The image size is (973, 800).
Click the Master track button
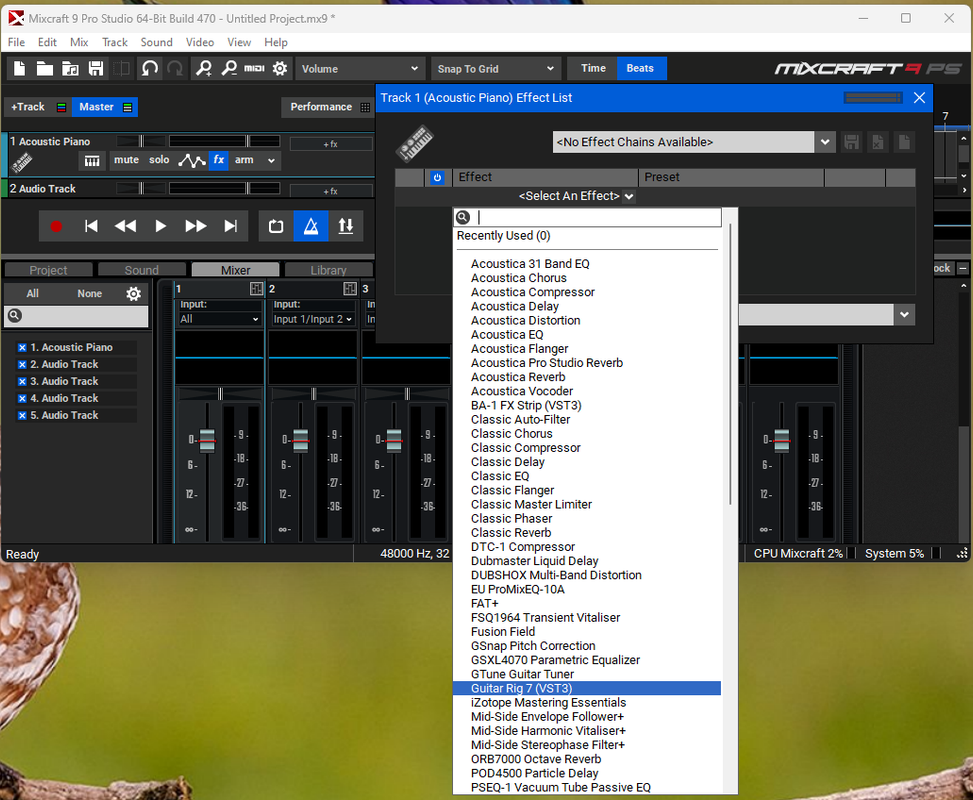(104, 107)
